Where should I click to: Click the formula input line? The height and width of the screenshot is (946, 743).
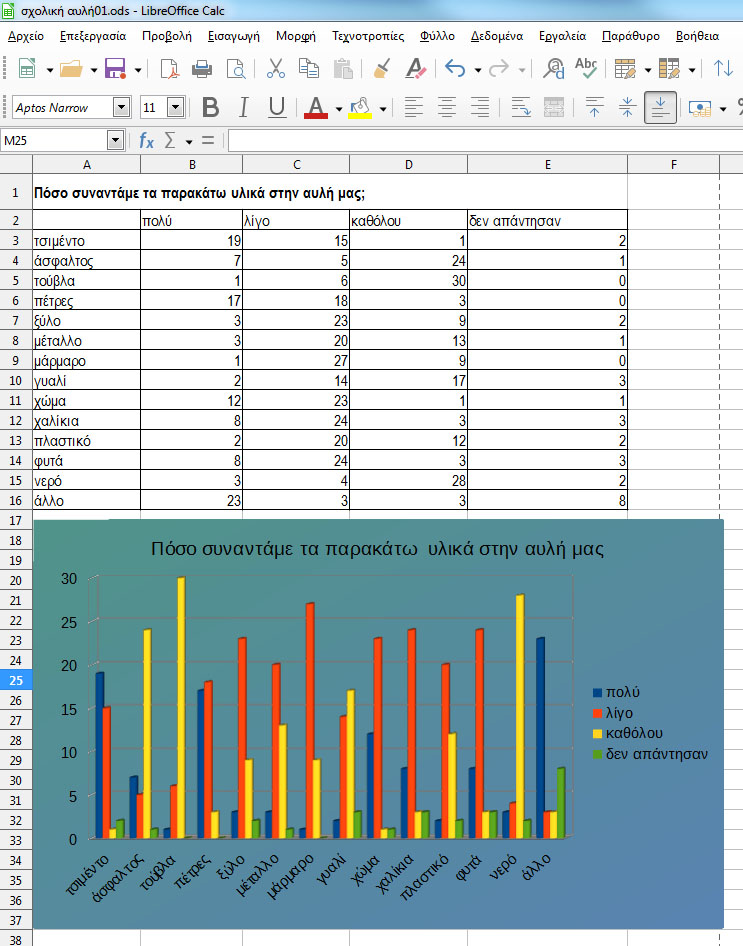(x=480, y=140)
